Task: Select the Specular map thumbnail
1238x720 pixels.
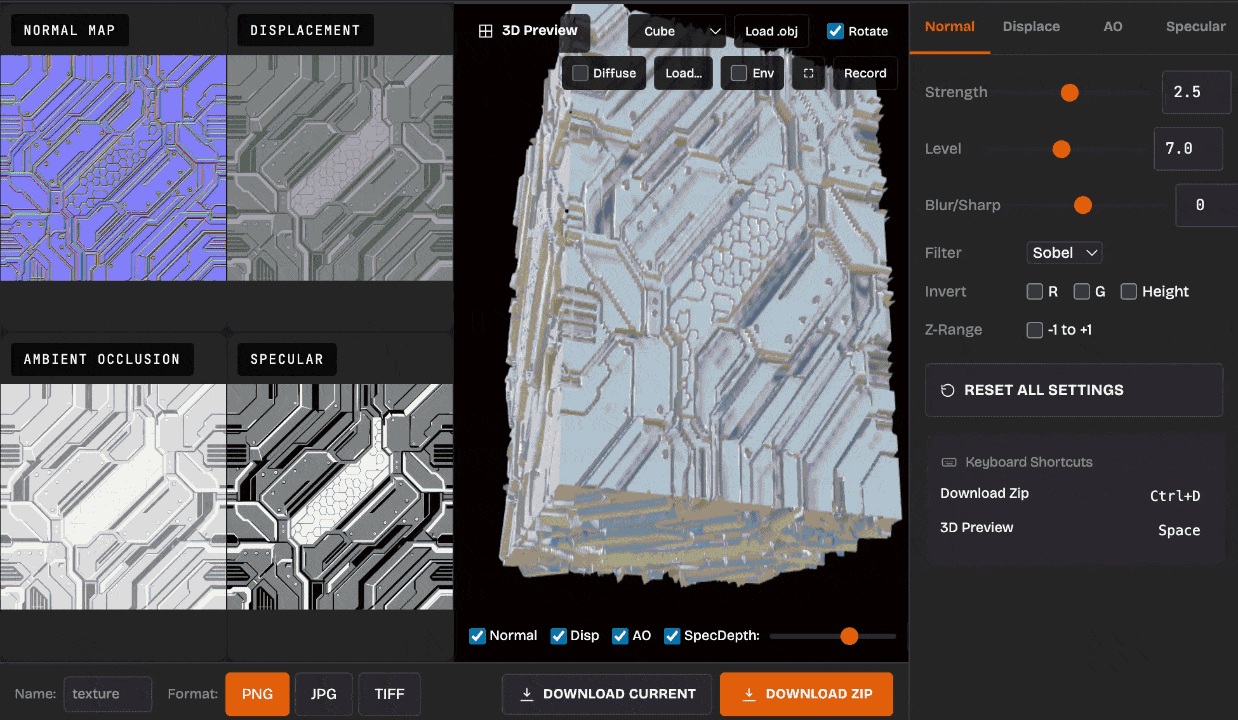Action: (340, 496)
